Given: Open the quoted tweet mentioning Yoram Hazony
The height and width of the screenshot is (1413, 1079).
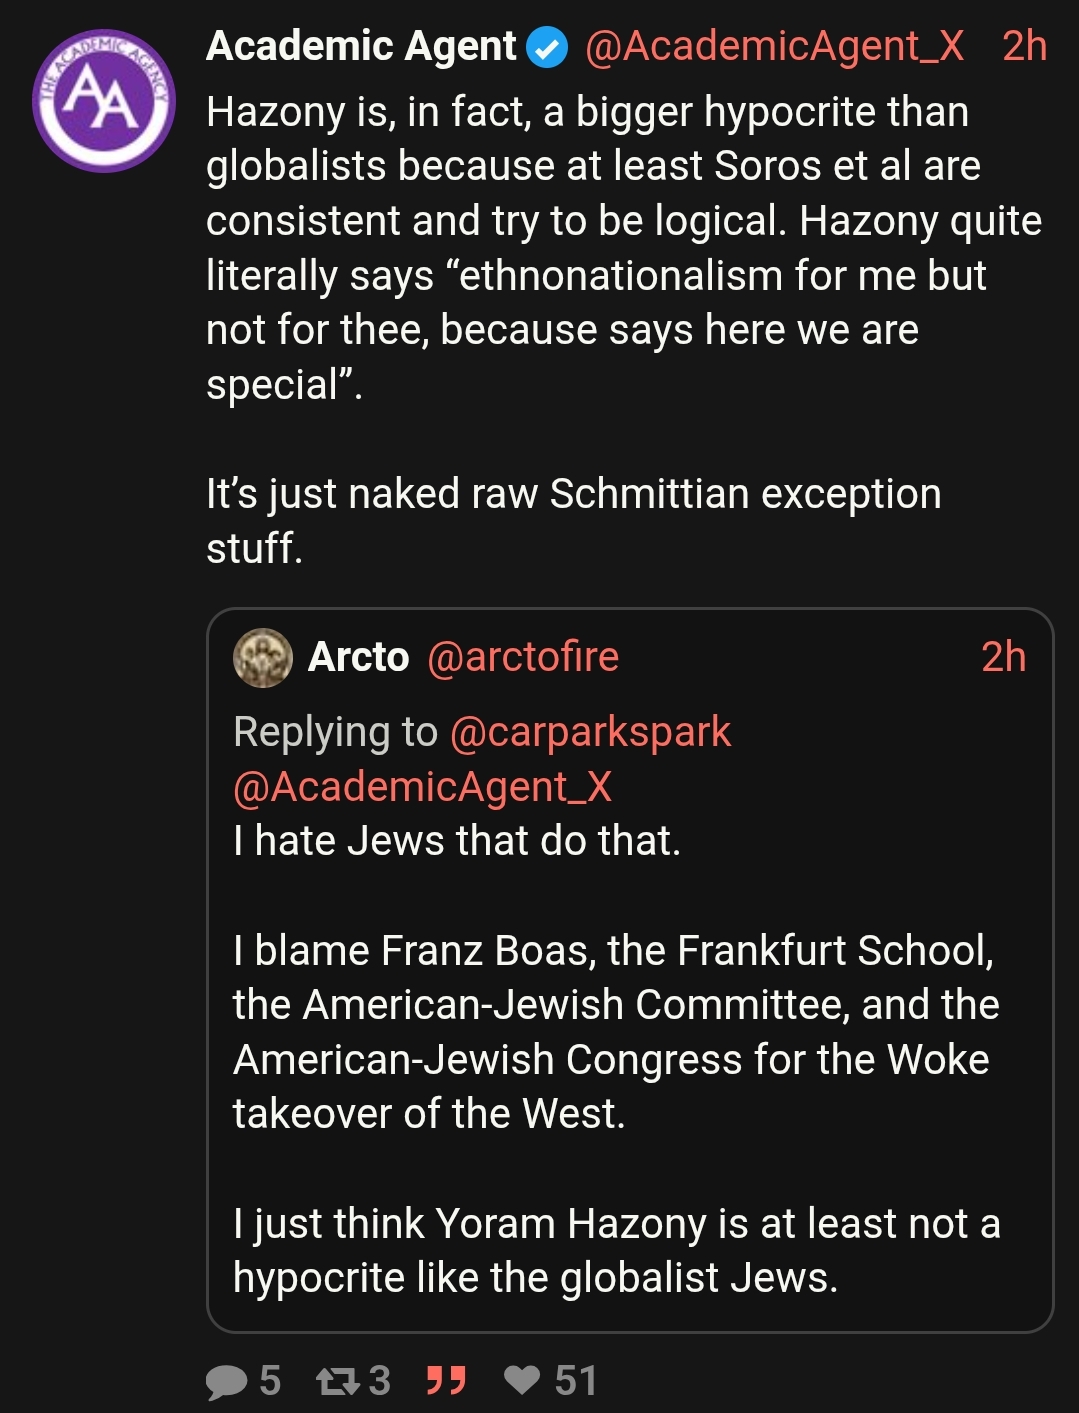Looking at the screenshot, I should pyautogui.click(x=616, y=1250).
